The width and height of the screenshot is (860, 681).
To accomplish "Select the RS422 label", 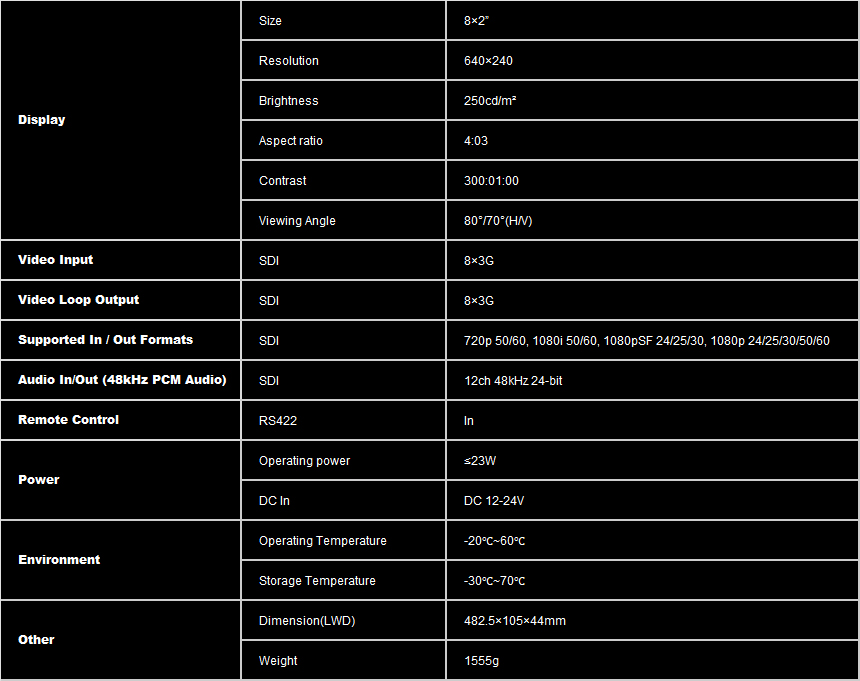I will click(277, 421).
